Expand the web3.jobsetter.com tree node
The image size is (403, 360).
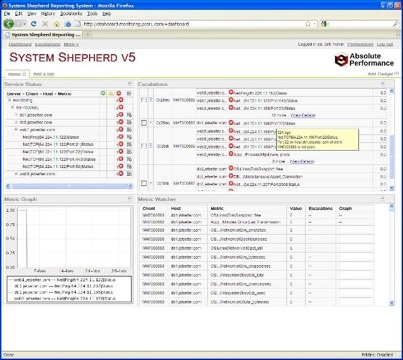(16, 174)
